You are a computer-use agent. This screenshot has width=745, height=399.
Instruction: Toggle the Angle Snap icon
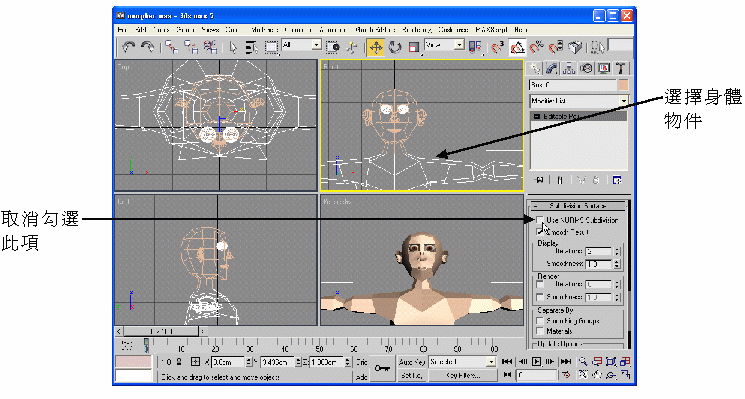pyautogui.click(x=517, y=47)
